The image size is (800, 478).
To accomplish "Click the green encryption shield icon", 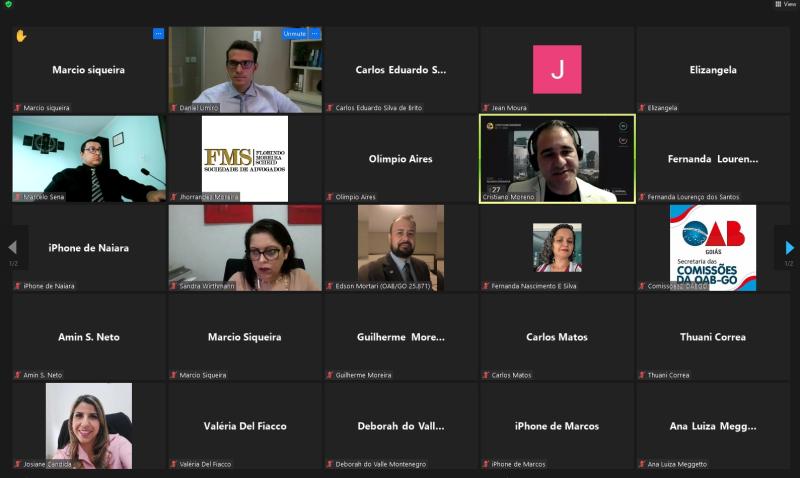I will [x=8, y=4].
